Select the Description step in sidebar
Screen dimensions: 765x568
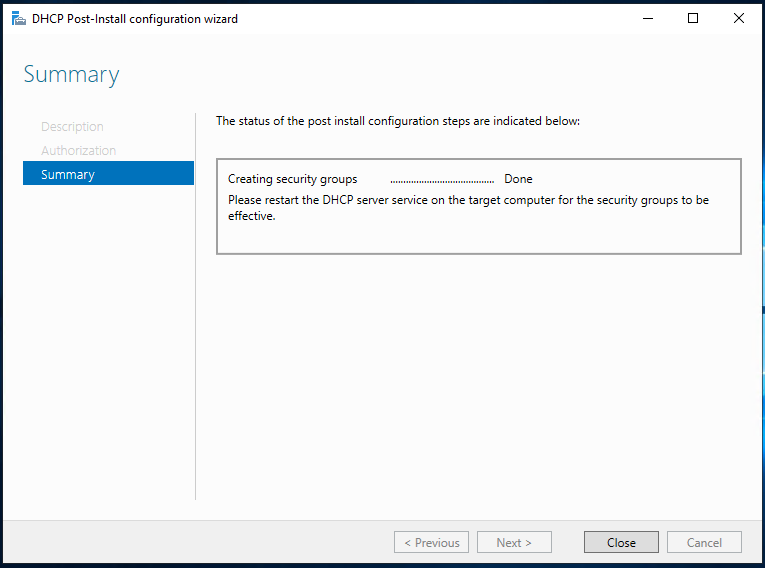point(72,127)
